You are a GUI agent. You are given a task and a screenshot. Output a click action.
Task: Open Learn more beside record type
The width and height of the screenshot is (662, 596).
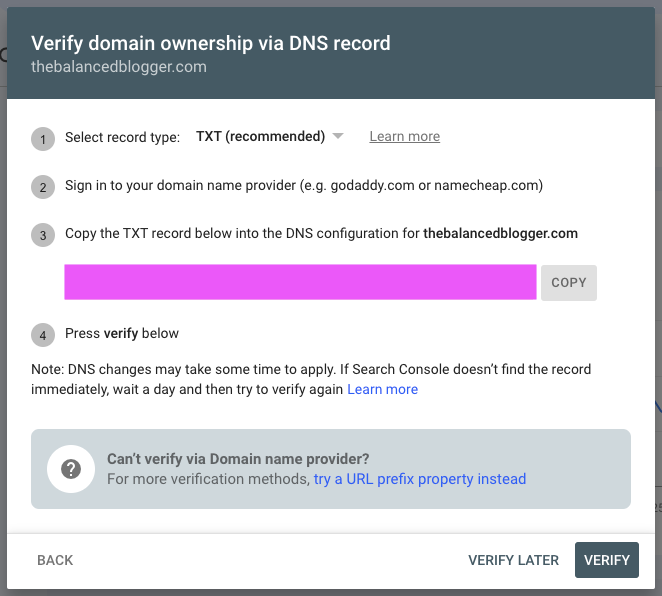(404, 137)
